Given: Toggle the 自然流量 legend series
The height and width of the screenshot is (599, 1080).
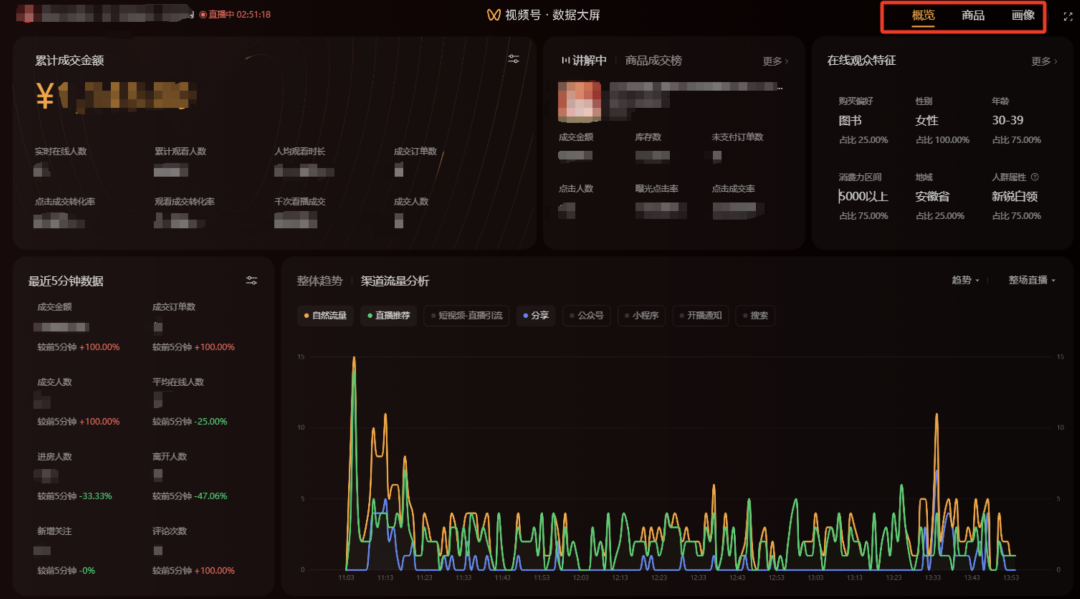Looking at the screenshot, I should (325, 315).
